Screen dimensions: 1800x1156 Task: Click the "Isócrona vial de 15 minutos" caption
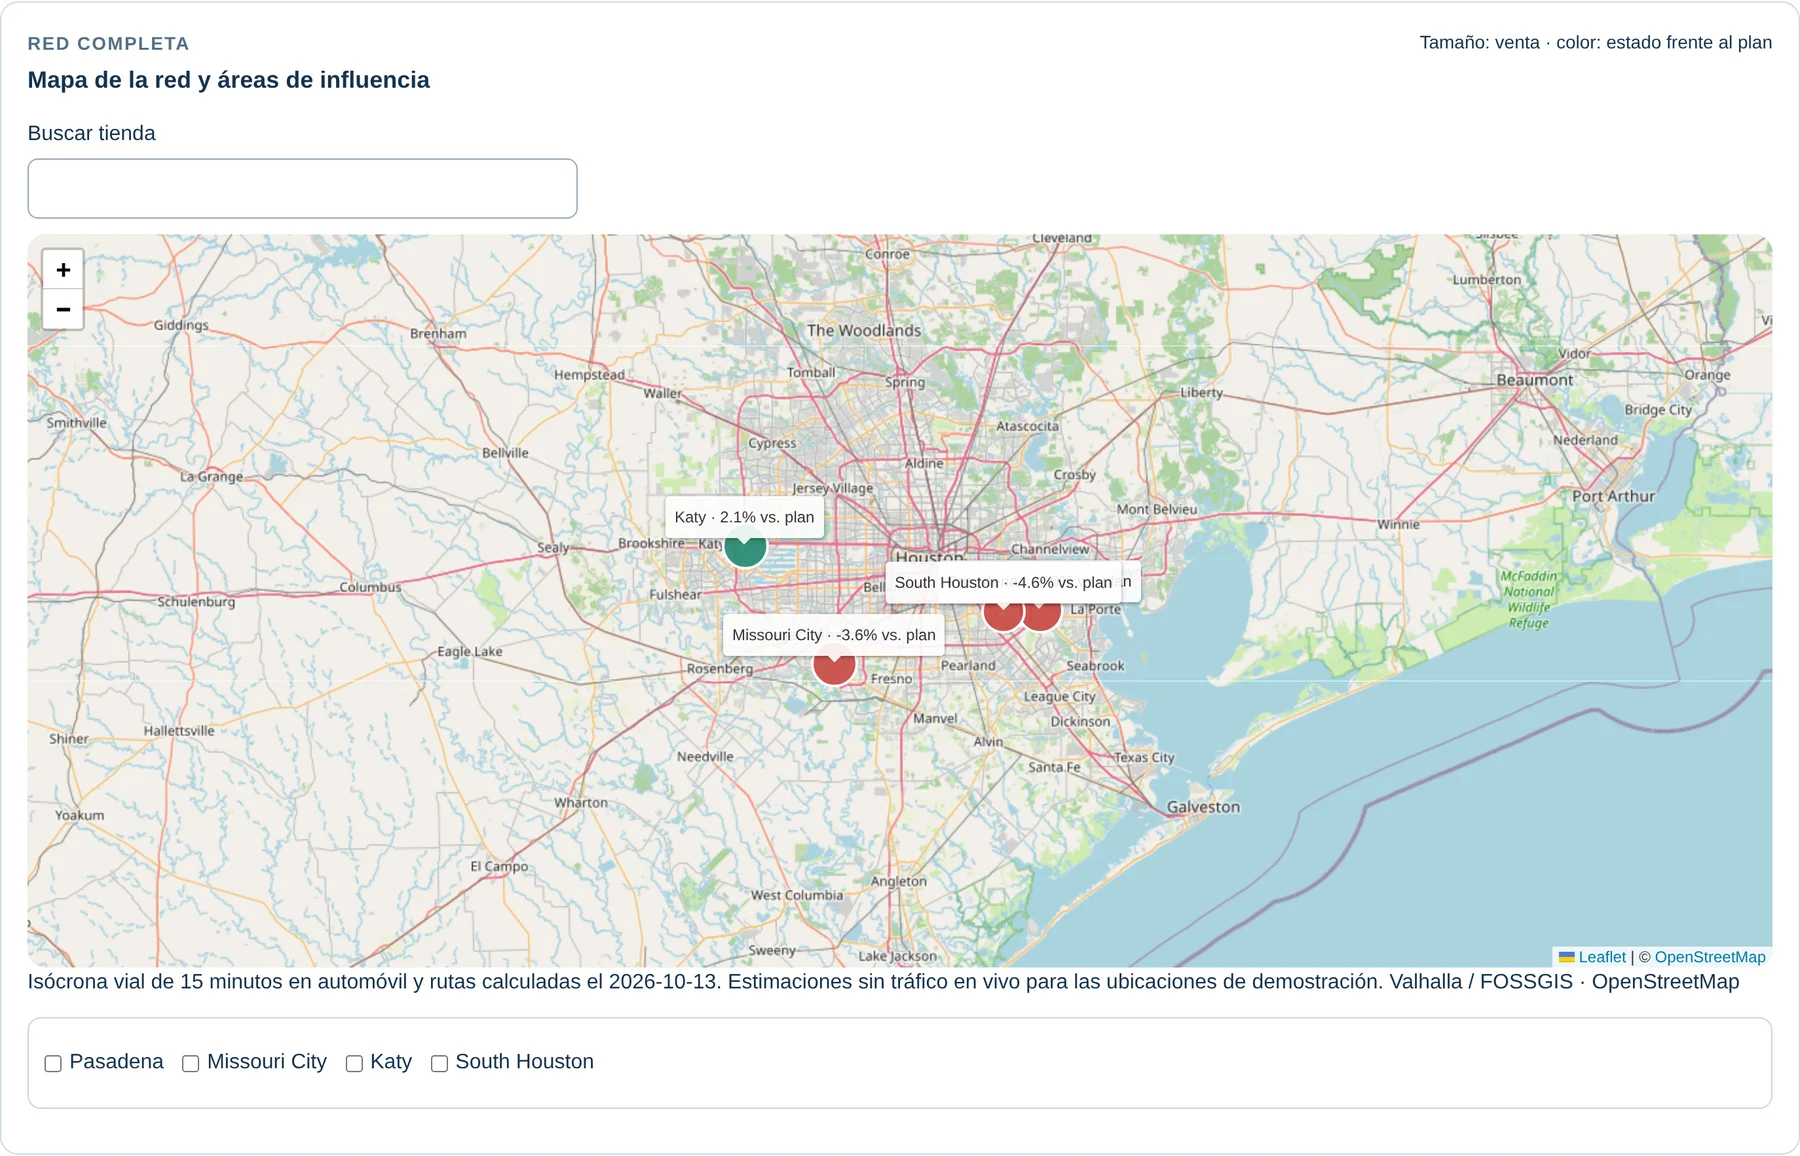point(884,982)
